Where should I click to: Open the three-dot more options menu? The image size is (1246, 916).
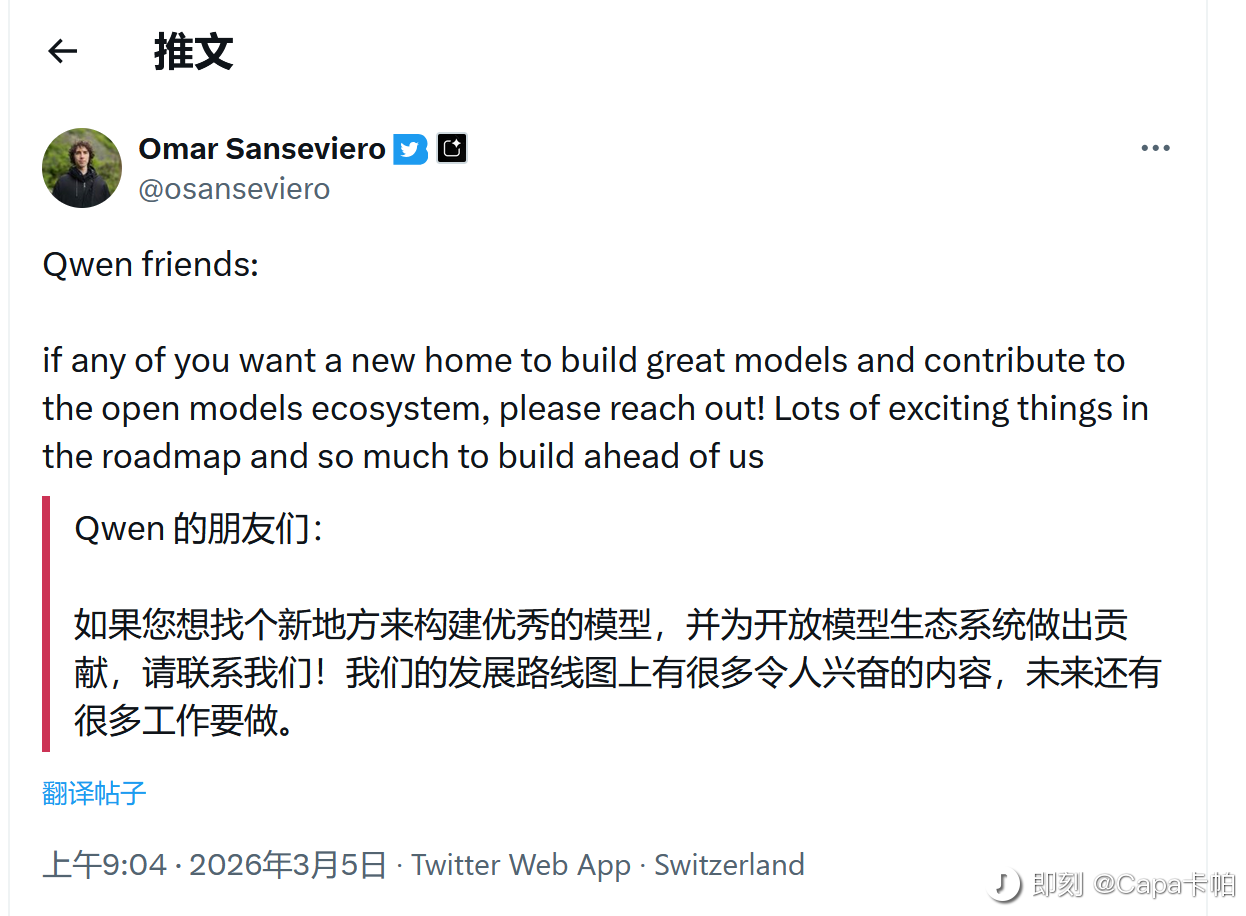coord(1155,149)
